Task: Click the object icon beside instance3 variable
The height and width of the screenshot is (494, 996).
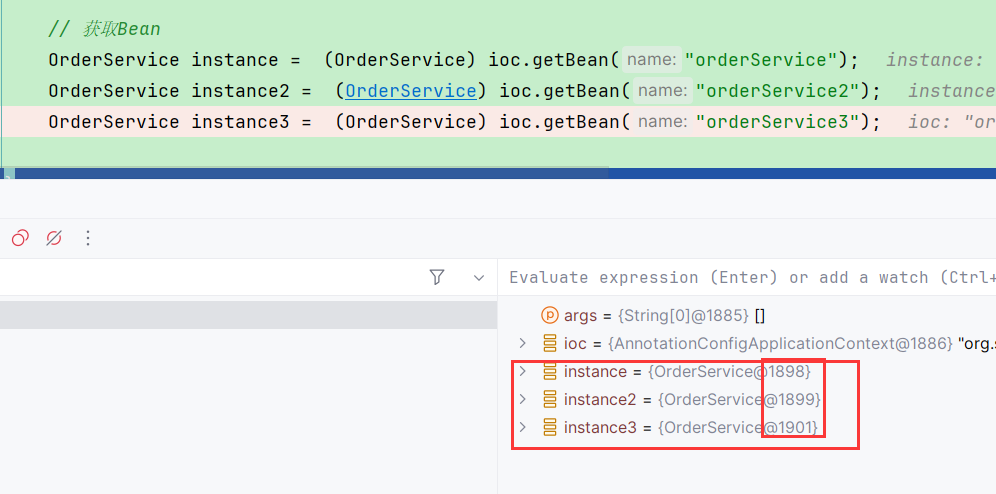Action: pyautogui.click(x=549, y=427)
